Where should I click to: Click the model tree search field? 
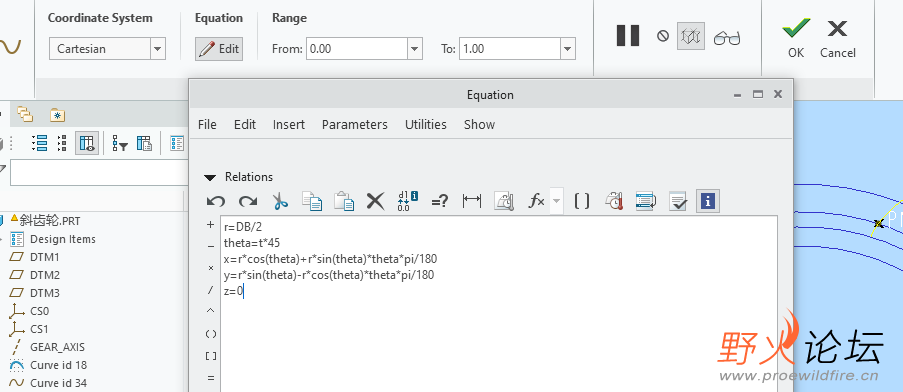pyautogui.click(x=99, y=173)
